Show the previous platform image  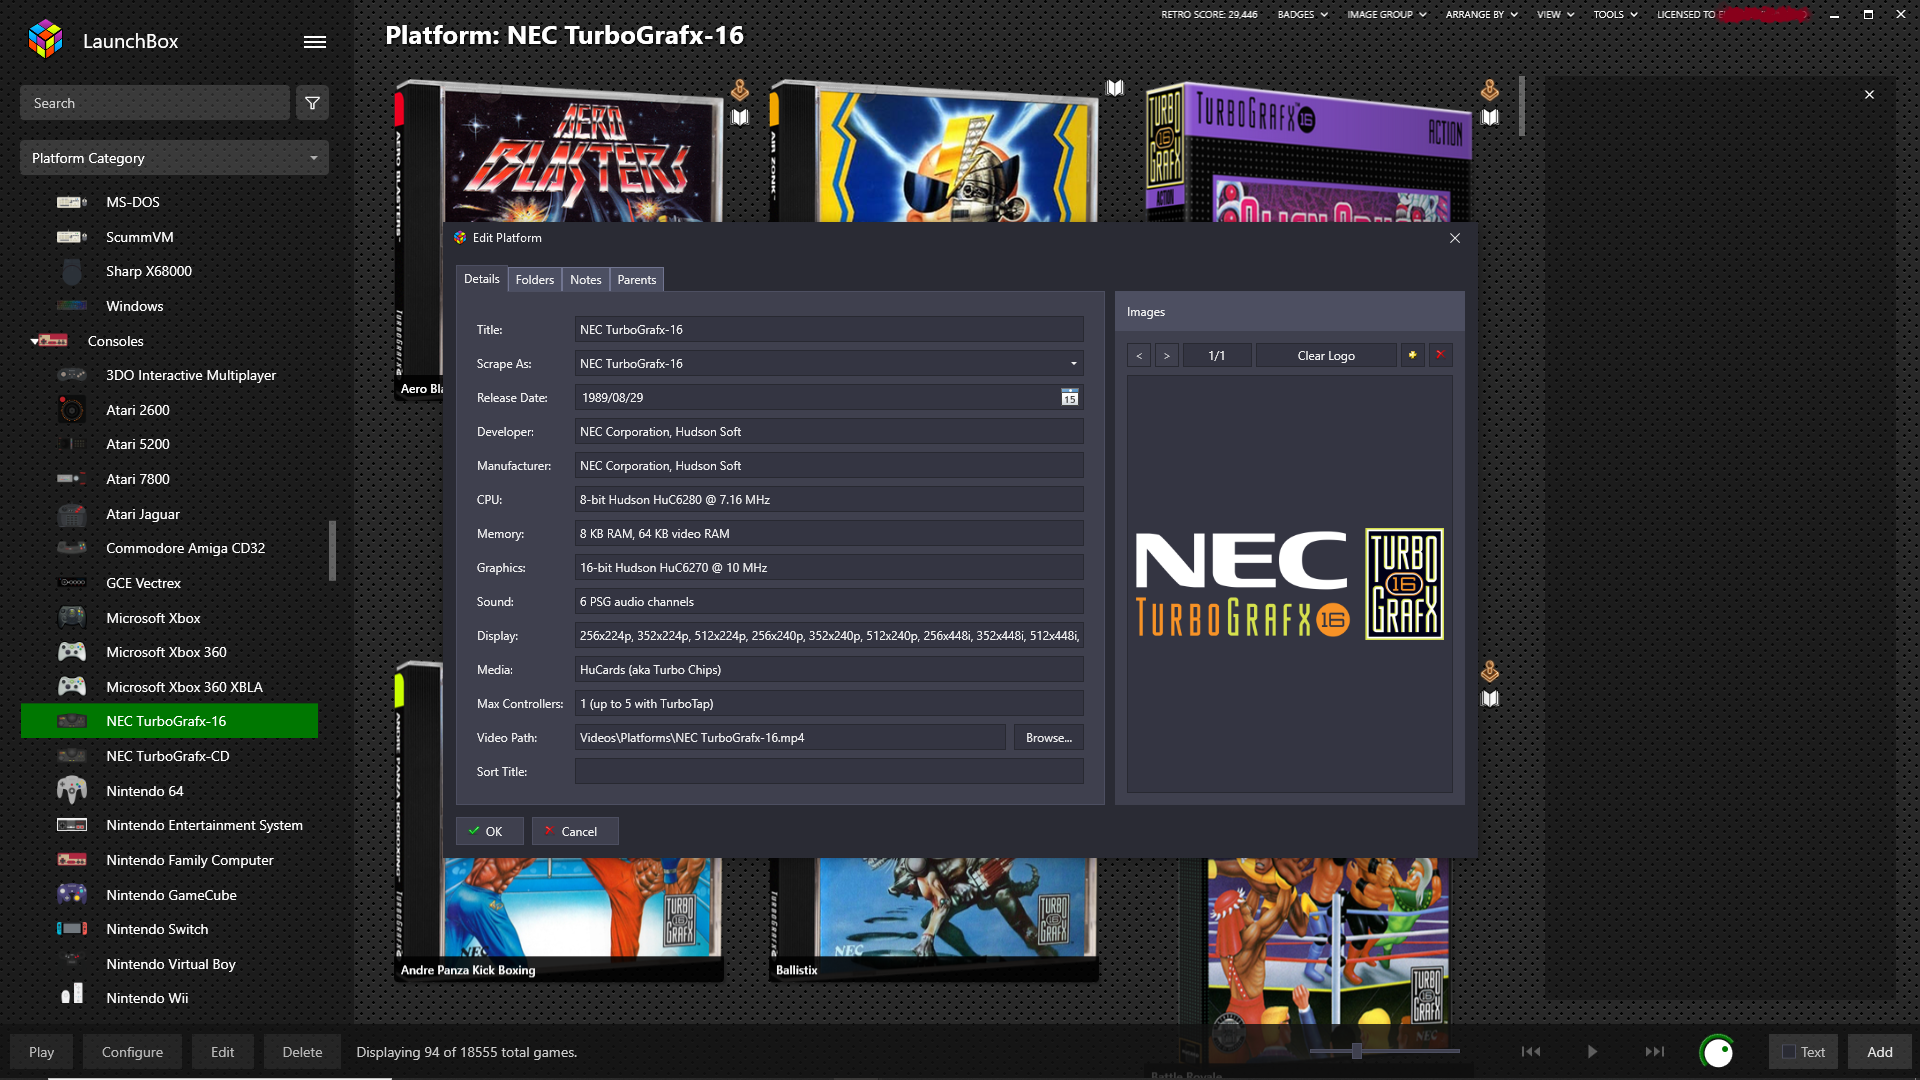tap(1138, 355)
